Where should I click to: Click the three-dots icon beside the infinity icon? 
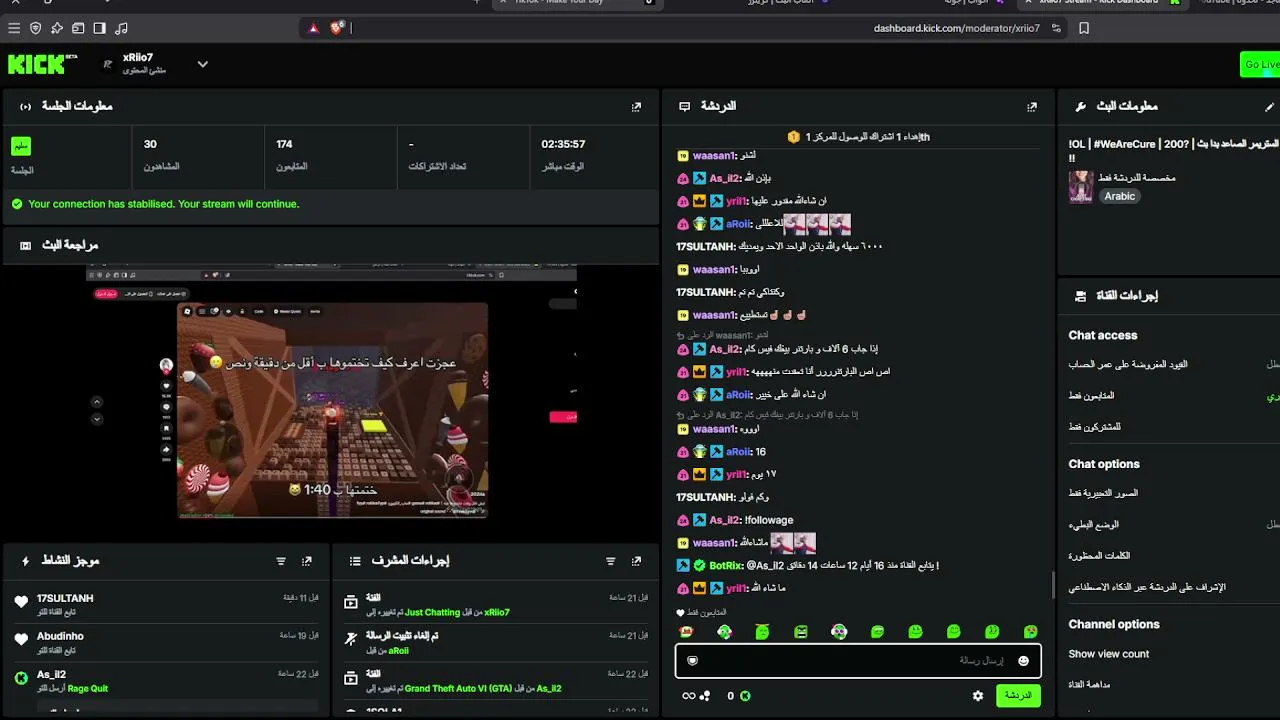pyautogui.click(x=705, y=696)
